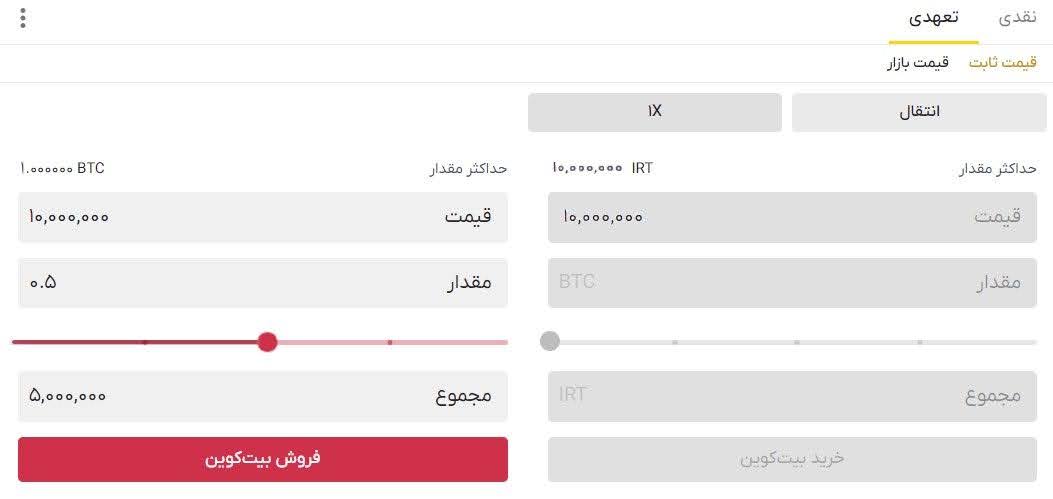Viewport: 1053px width, 499px height.
Task: Click the buy IRT total field
Action: click(792, 396)
